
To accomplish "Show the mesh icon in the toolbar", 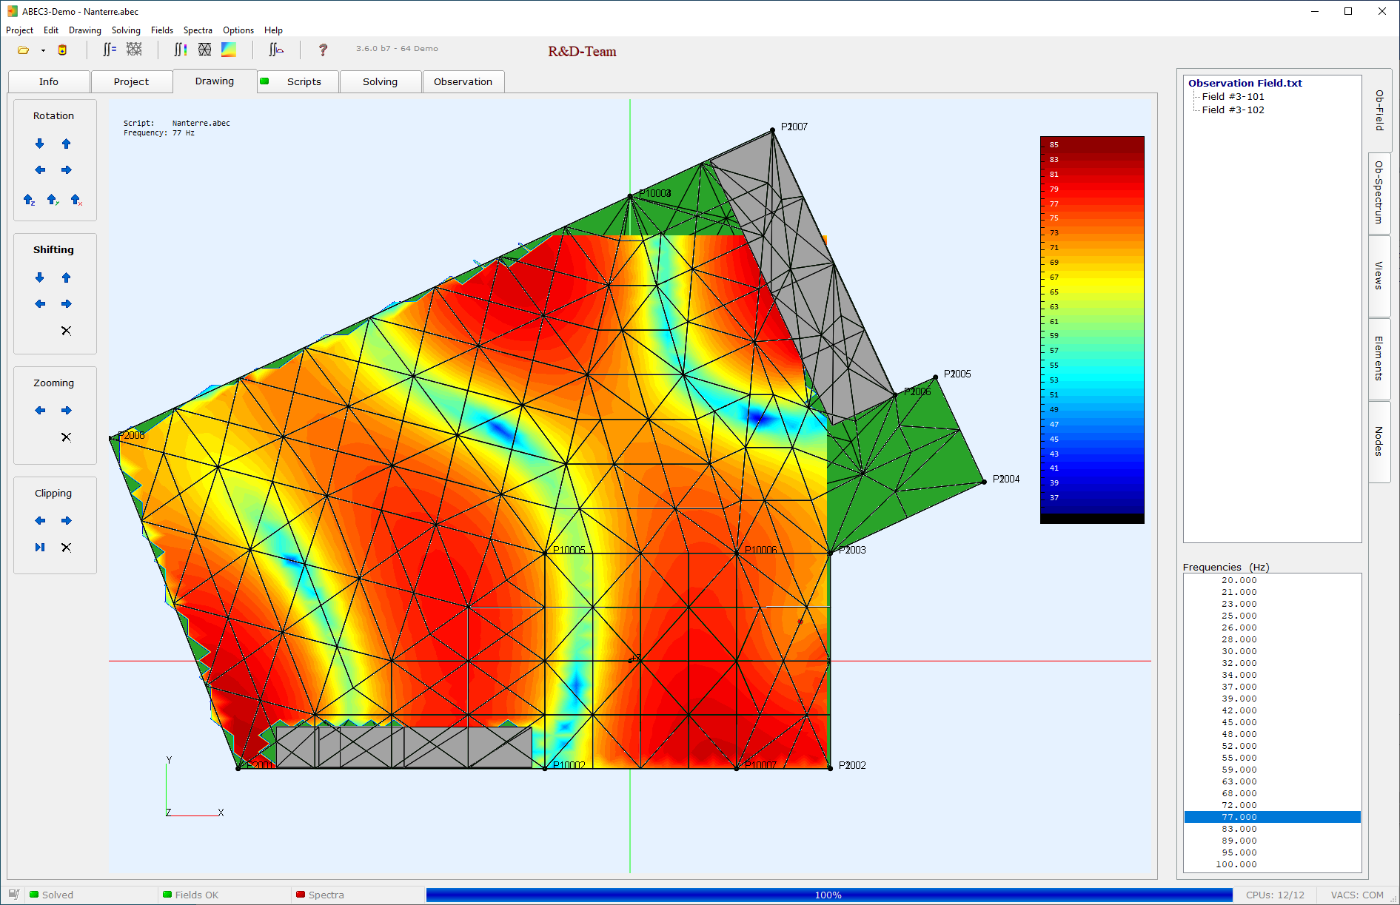I will (204, 49).
